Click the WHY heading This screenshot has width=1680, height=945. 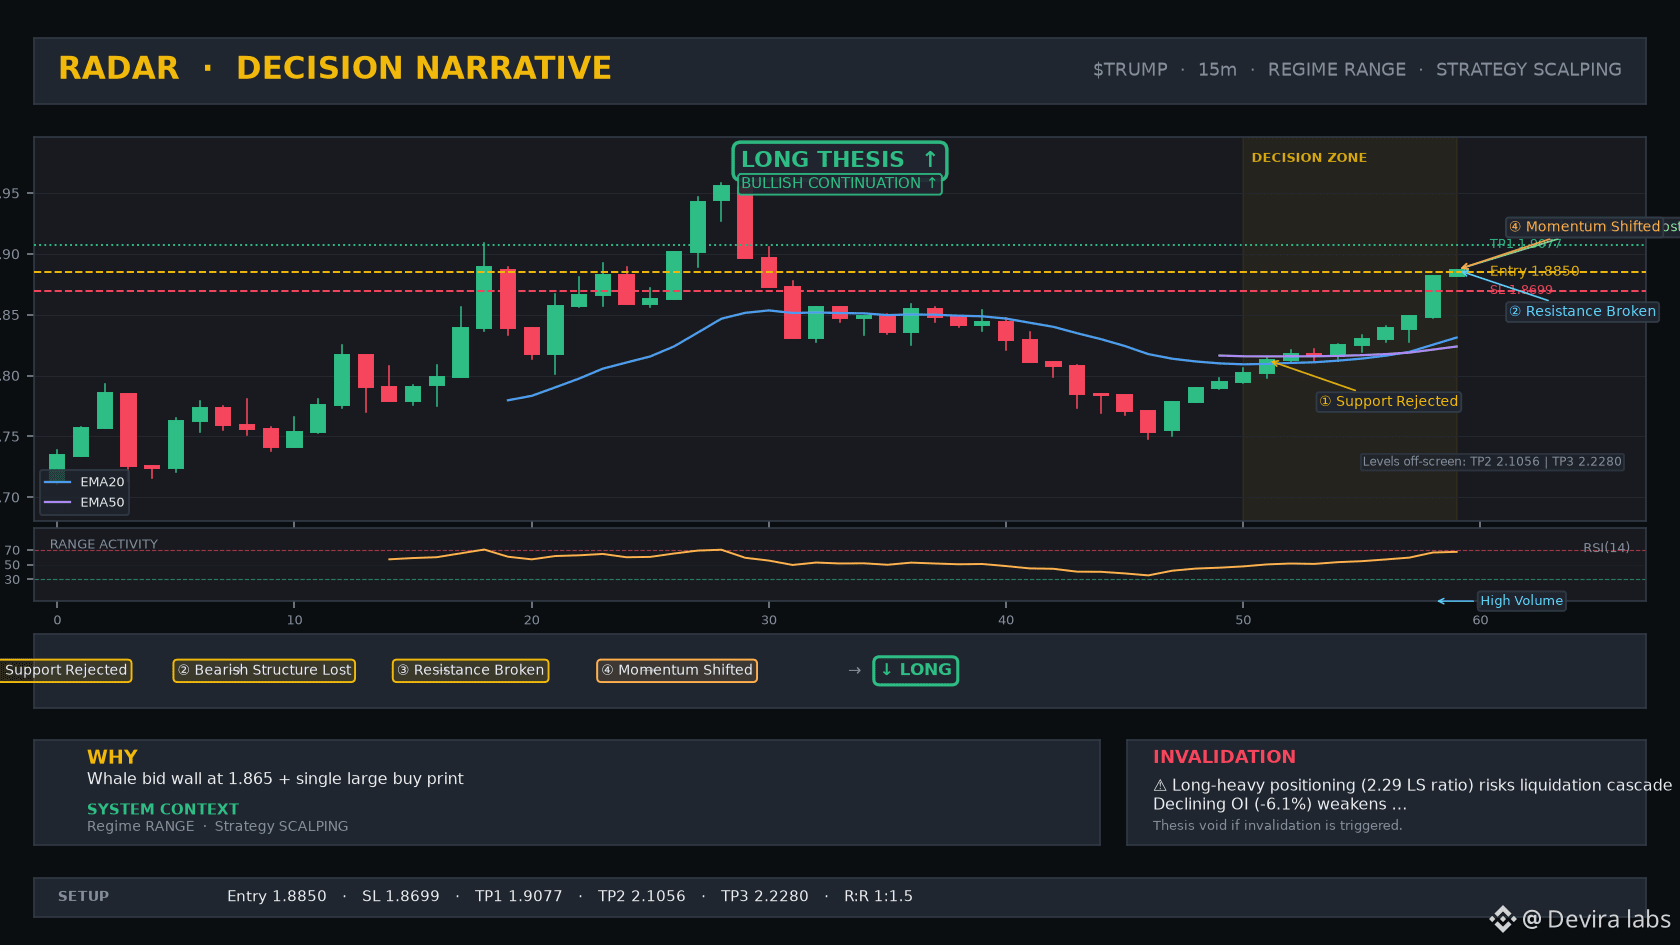pyautogui.click(x=112, y=757)
